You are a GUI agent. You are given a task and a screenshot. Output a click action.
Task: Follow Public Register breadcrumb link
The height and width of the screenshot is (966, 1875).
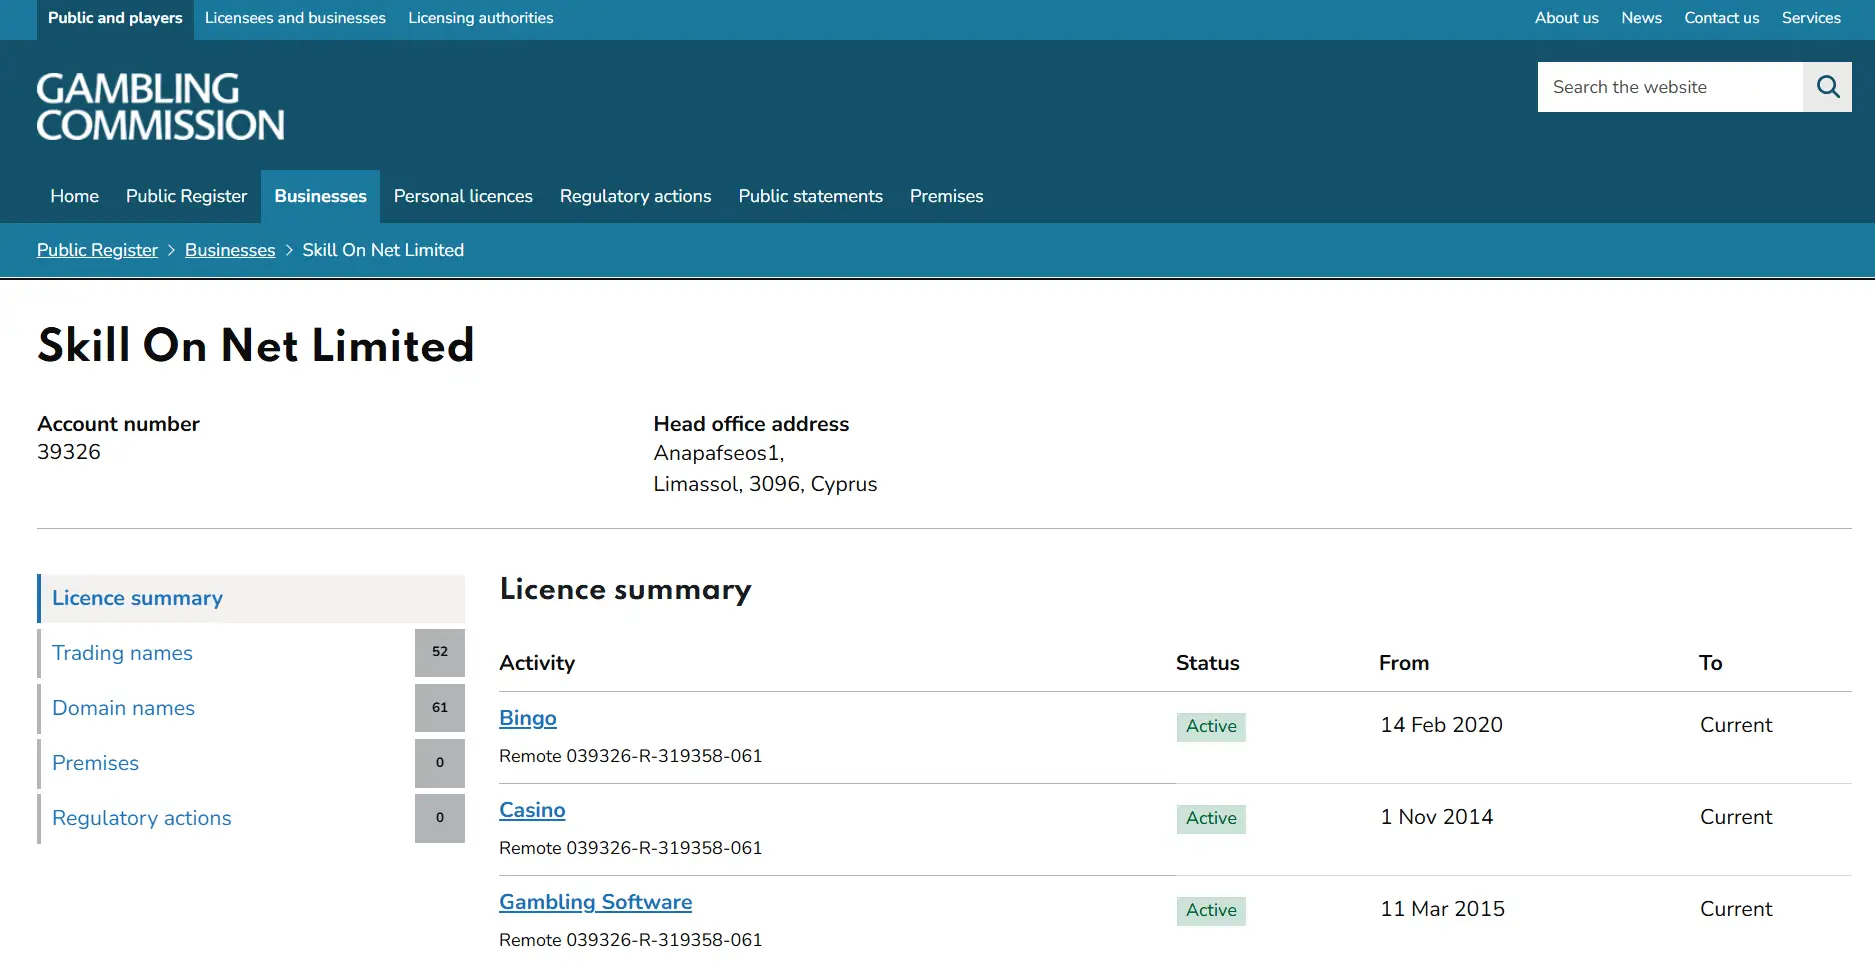97,250
